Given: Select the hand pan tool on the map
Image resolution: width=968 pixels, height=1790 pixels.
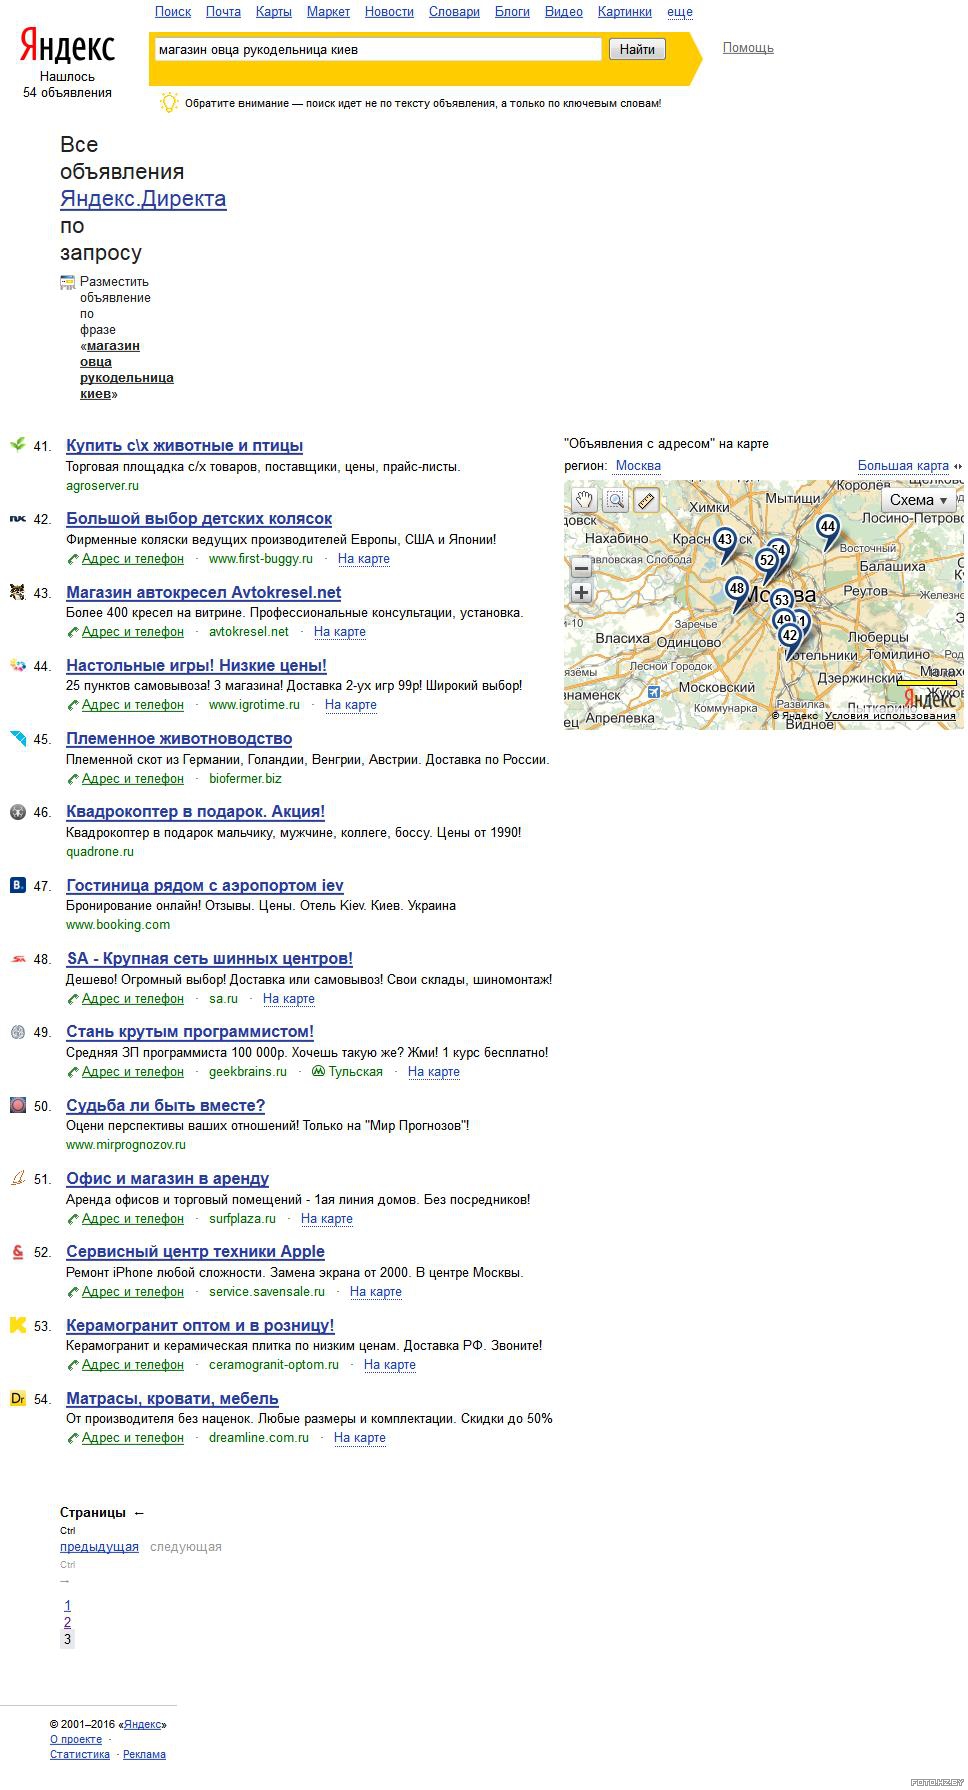Looking at the screenshot, I should 584,501.
